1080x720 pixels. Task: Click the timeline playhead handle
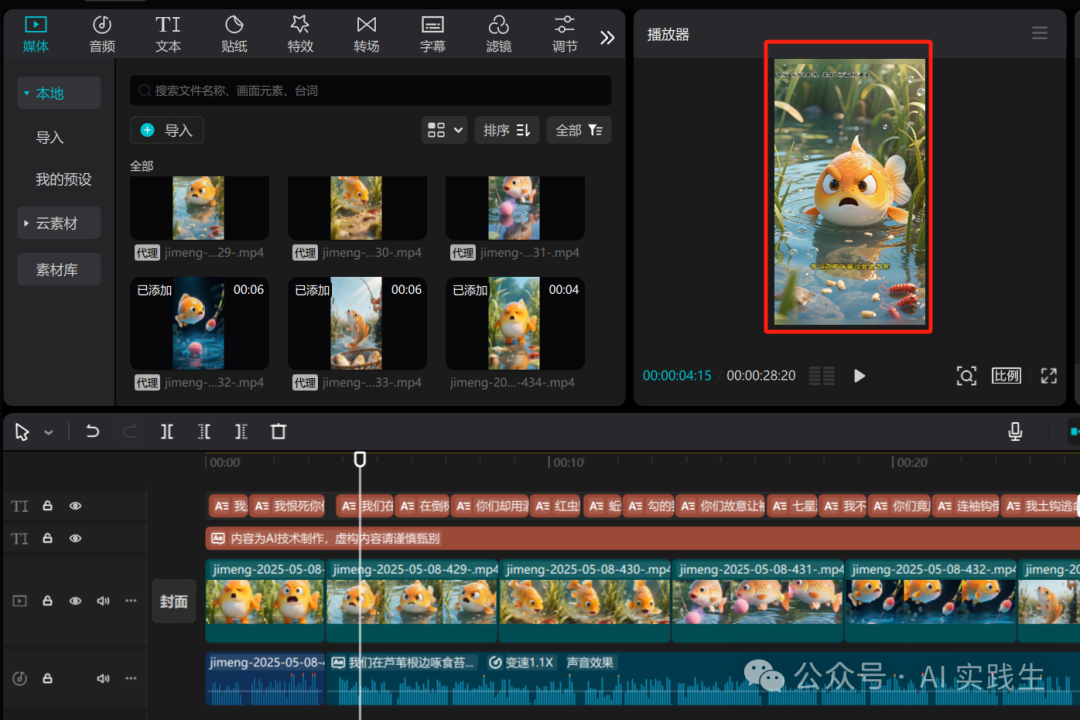tap(360, 459)
